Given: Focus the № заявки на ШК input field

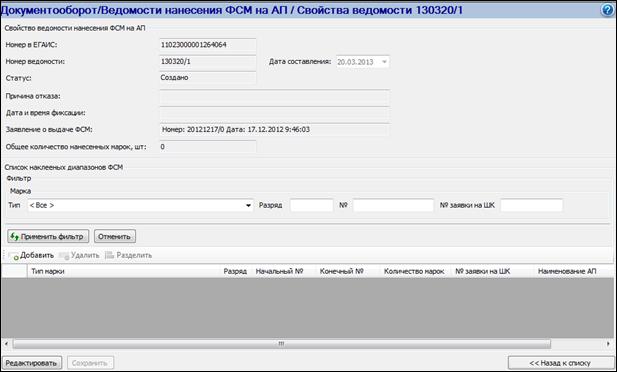Looking at the screenshot, I should (x=531, y=205).
